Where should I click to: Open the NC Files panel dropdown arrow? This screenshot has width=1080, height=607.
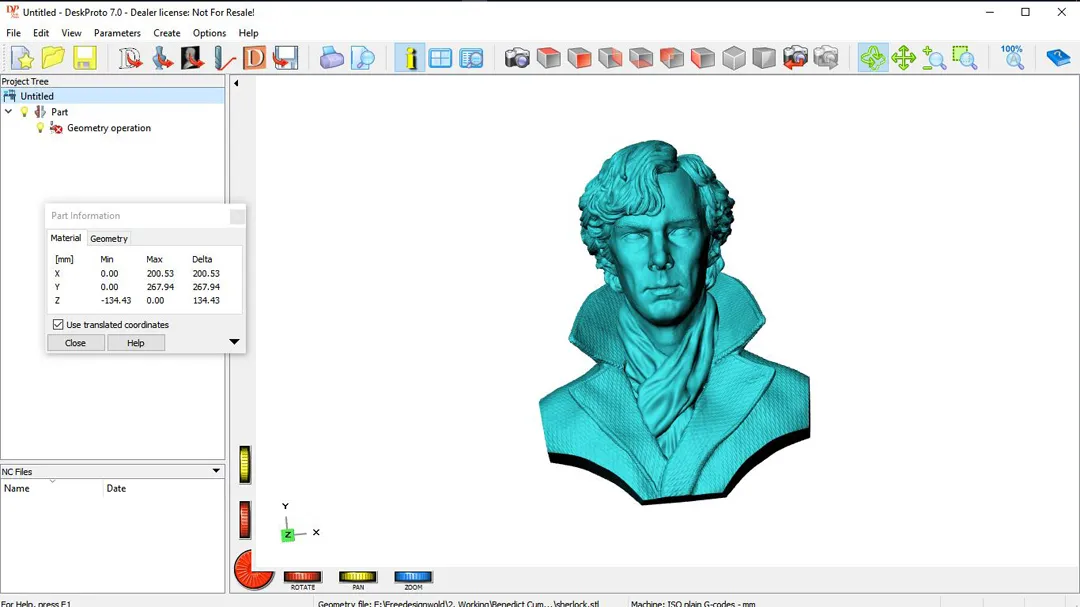pyautogui.click(x=216, y=471)
